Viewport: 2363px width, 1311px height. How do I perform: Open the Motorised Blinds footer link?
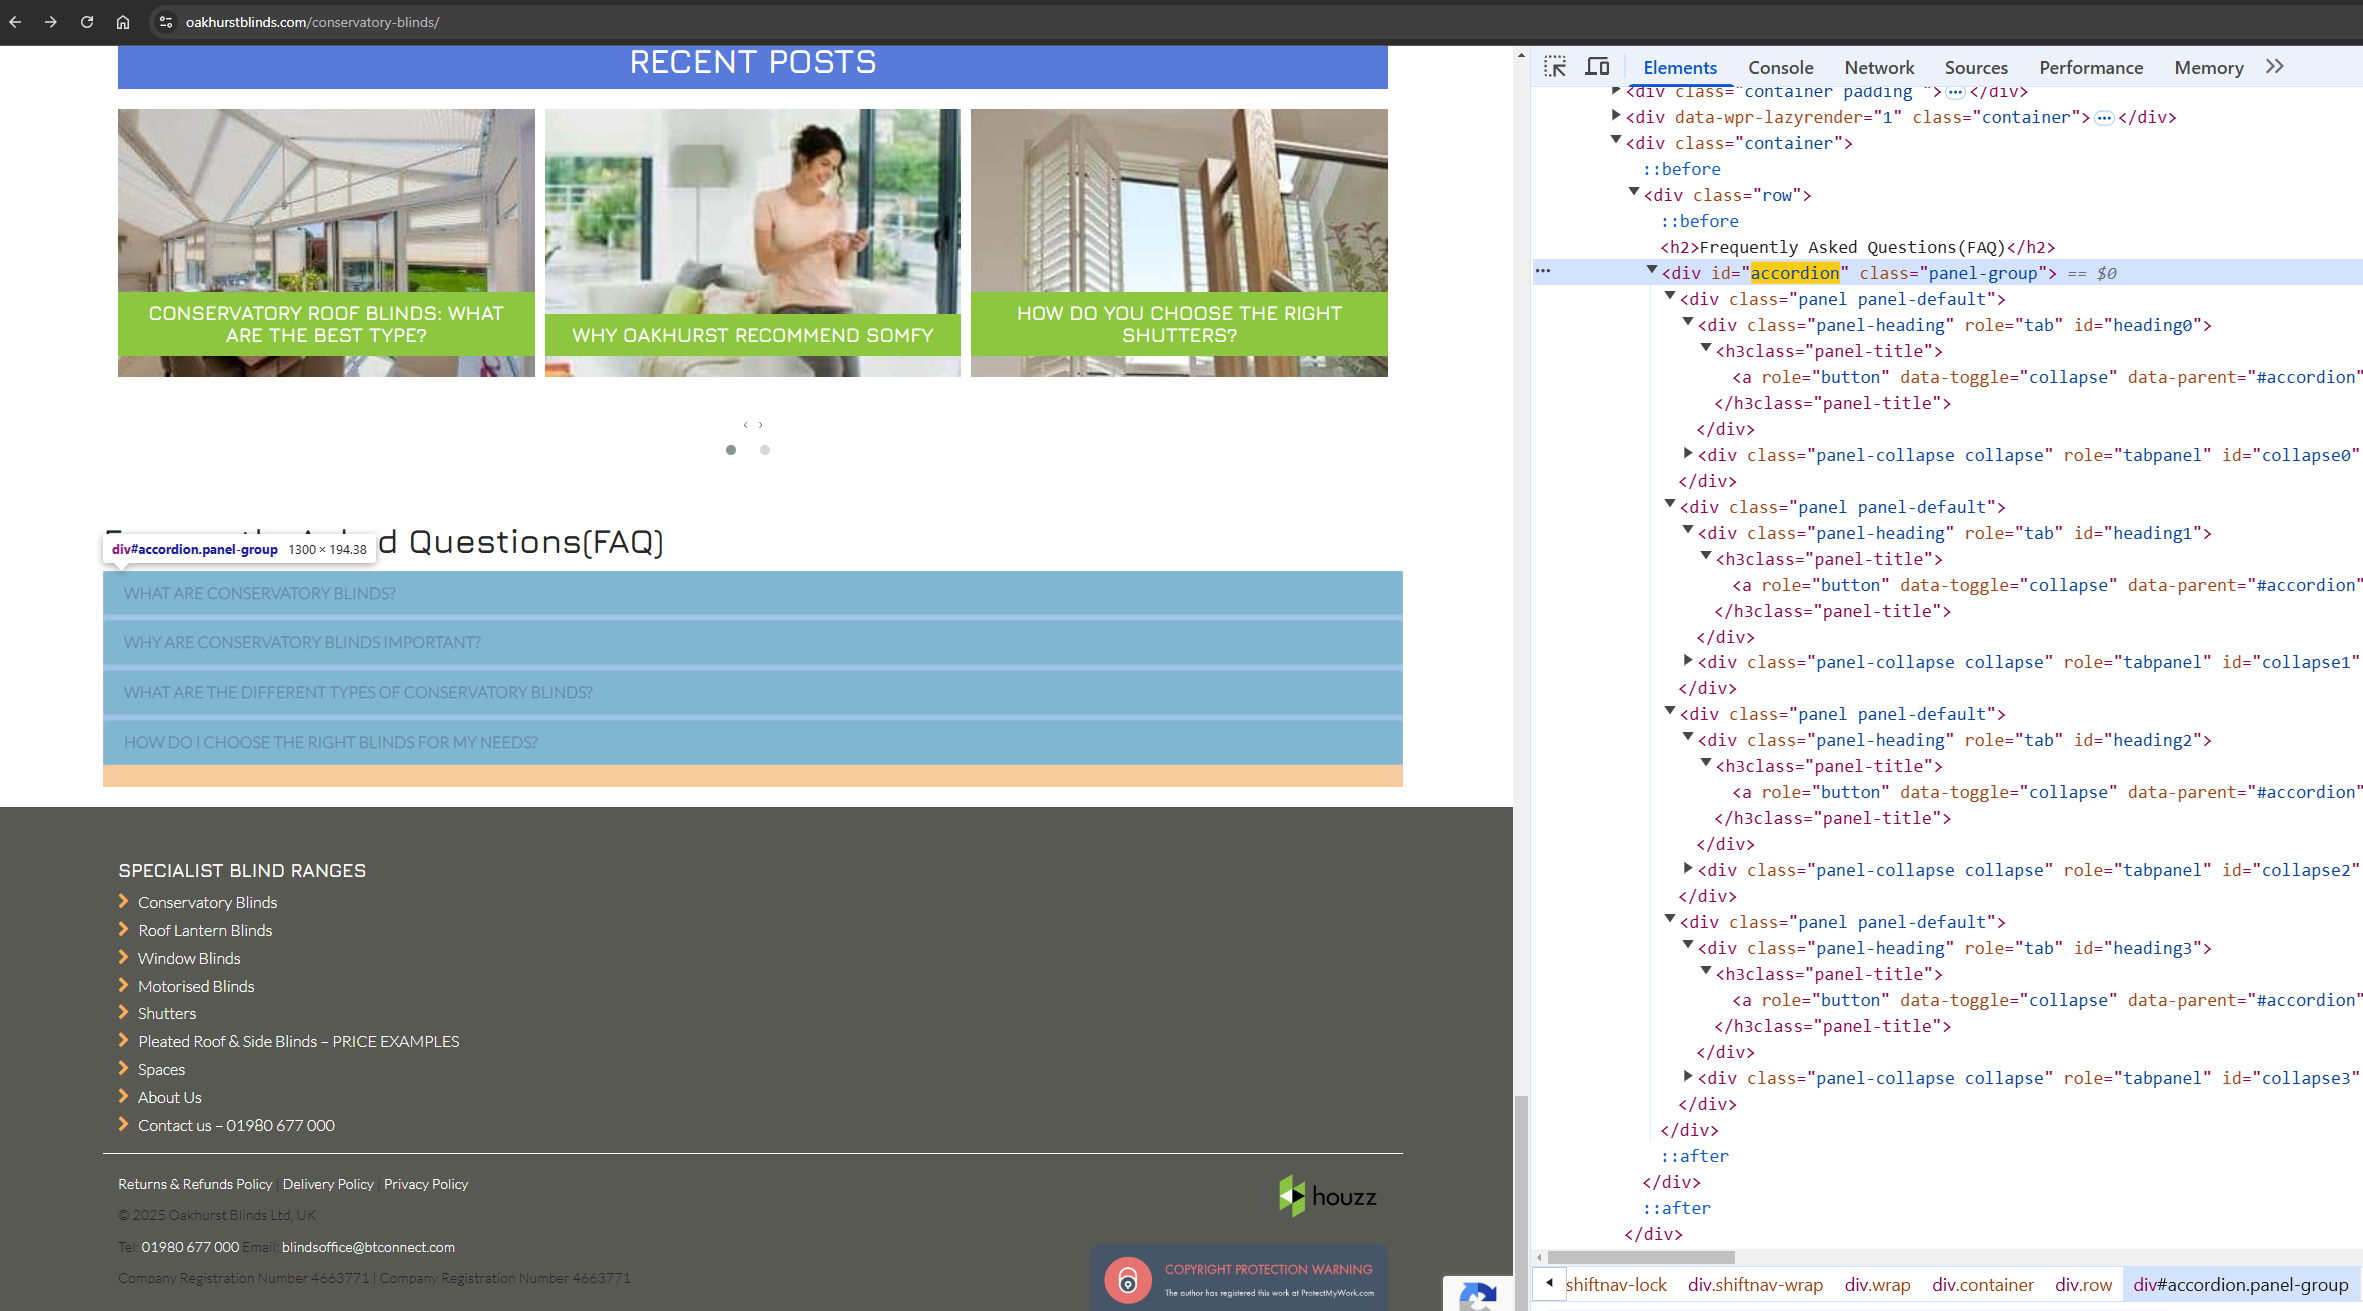[196, 986]
